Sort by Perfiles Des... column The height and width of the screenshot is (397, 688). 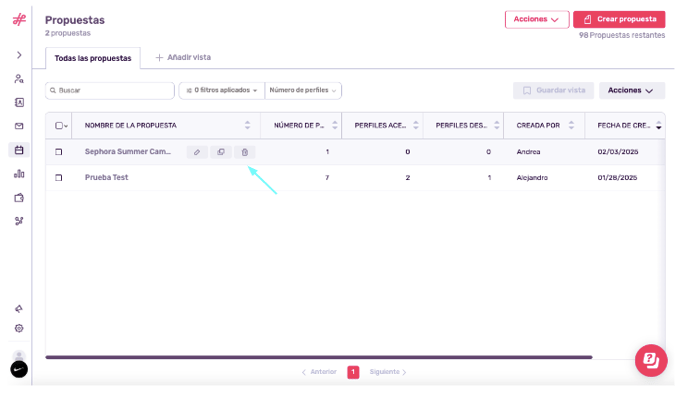[x=497, y=125]
